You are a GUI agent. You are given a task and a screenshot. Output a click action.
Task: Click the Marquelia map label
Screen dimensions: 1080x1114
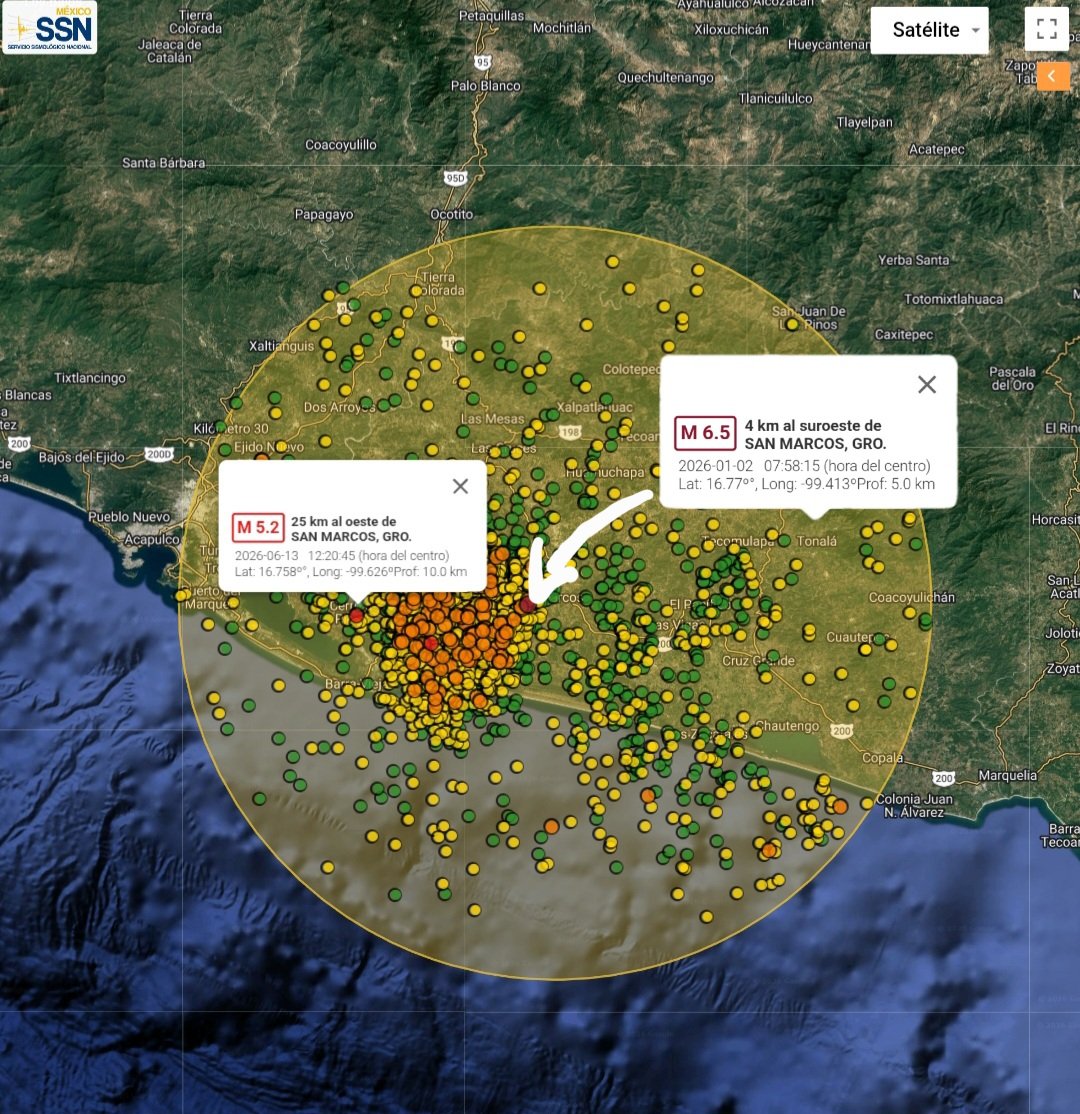point(1007,775)
